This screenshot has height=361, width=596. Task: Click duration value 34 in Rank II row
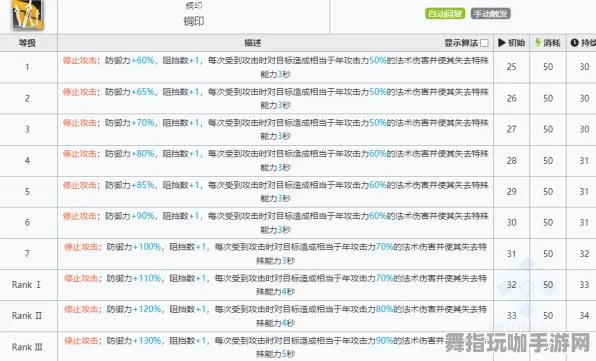click(x=585, y=316)
